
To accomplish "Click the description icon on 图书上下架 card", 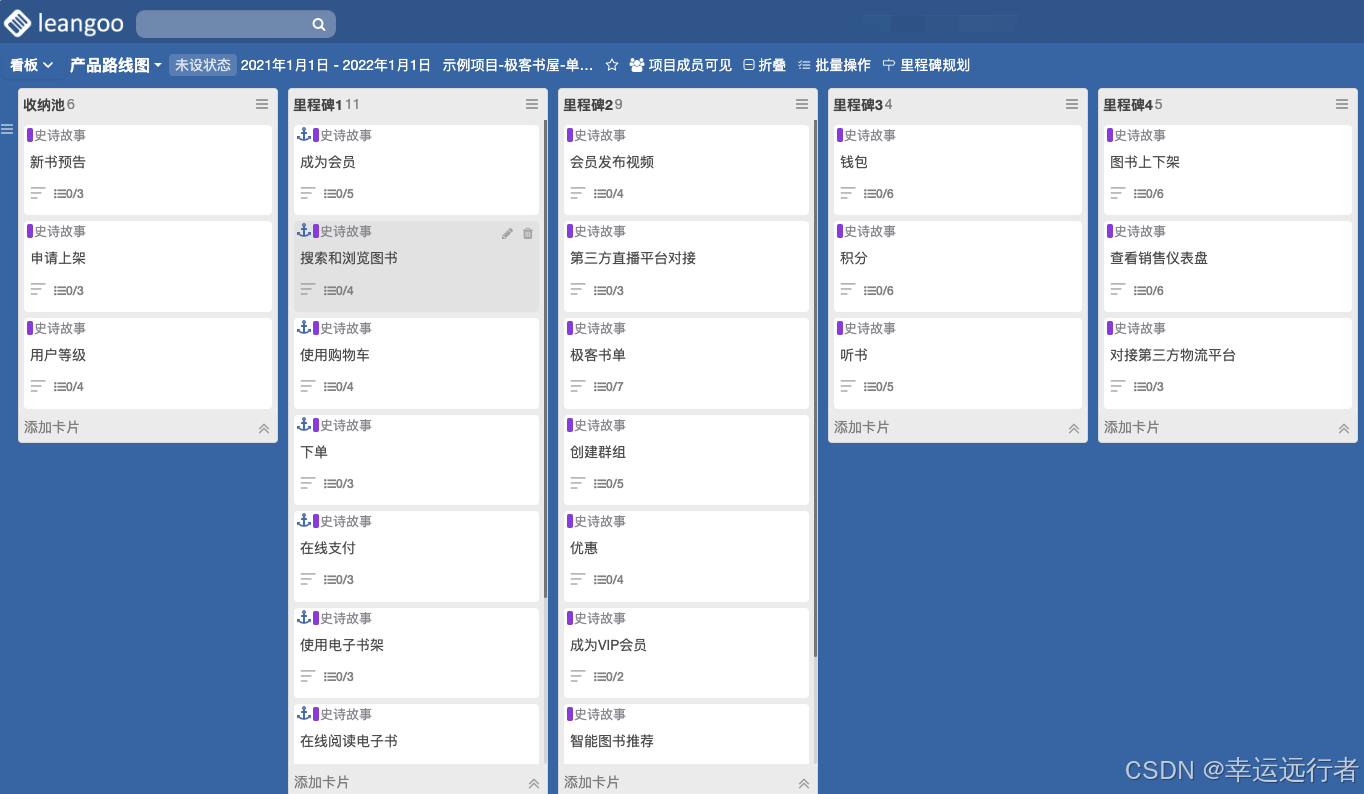I will pyautogui.click(x=1118, y=193).
